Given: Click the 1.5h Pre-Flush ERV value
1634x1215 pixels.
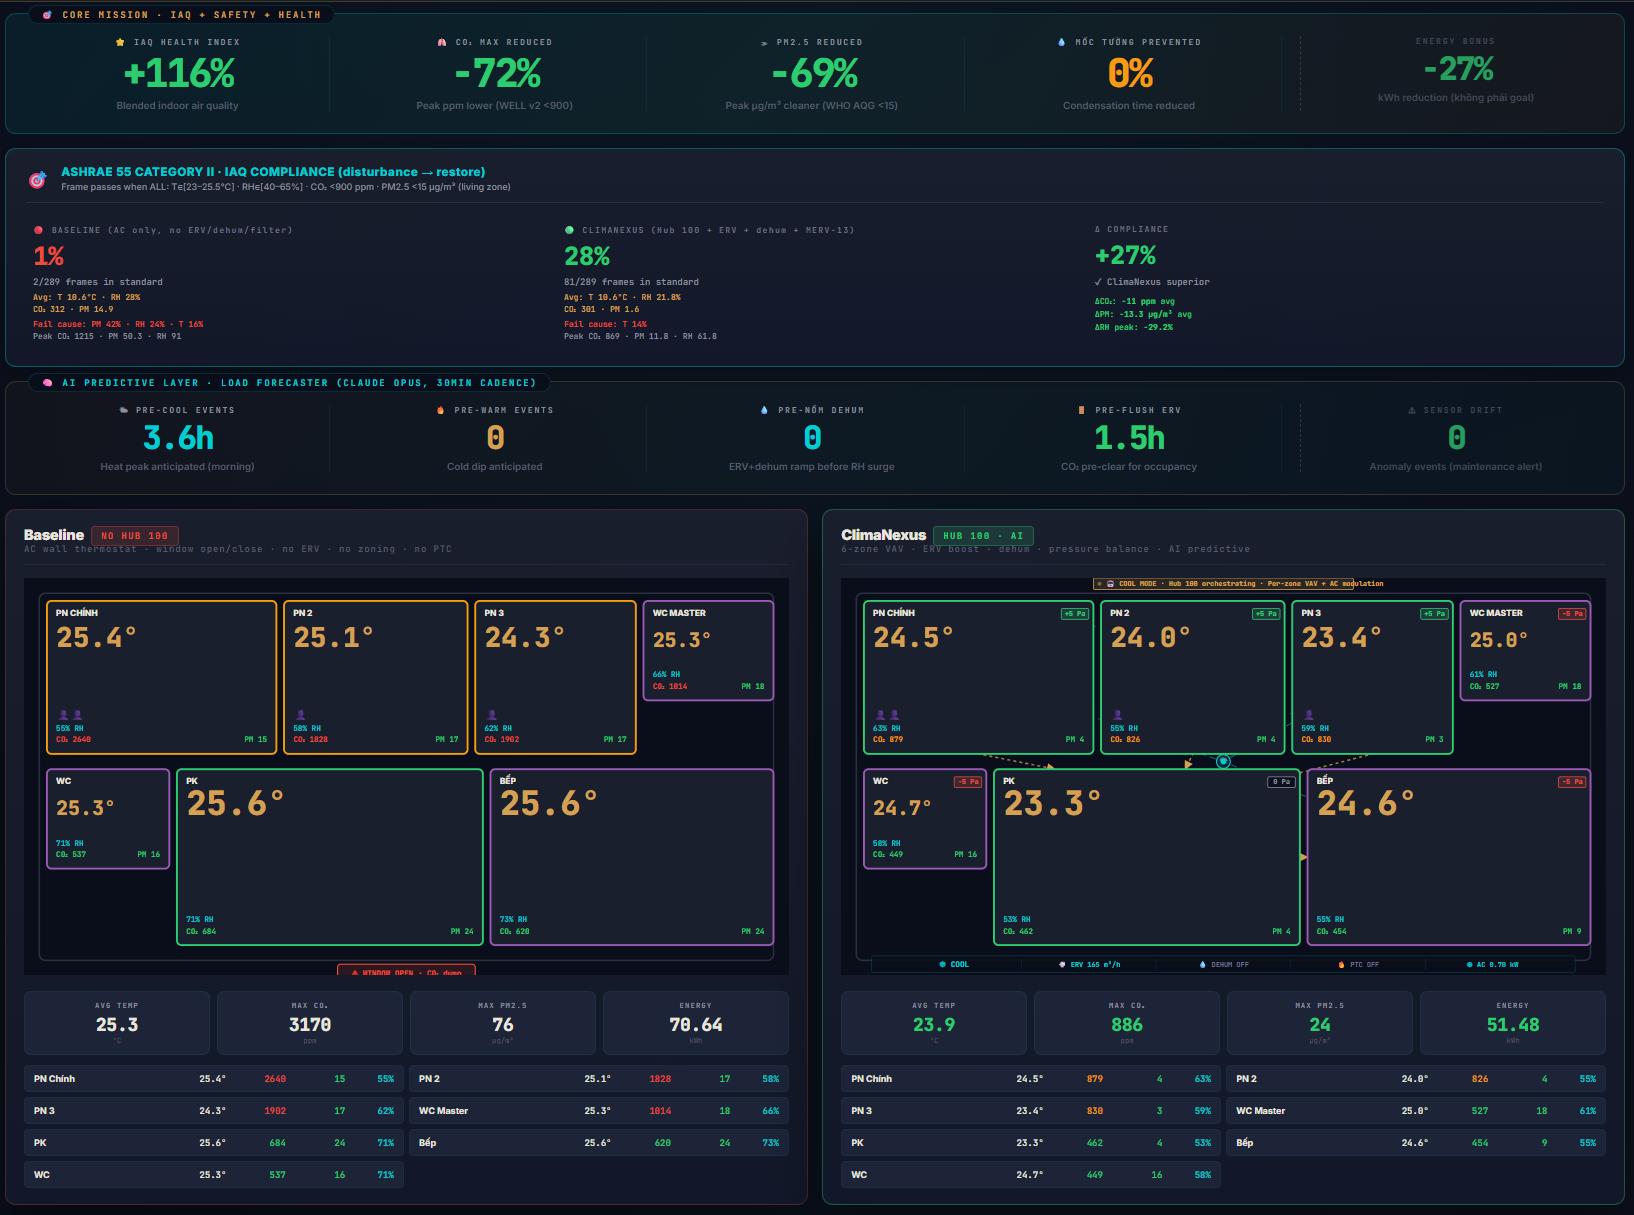Looking at the screenshot, I should [x=1129, y=438].
